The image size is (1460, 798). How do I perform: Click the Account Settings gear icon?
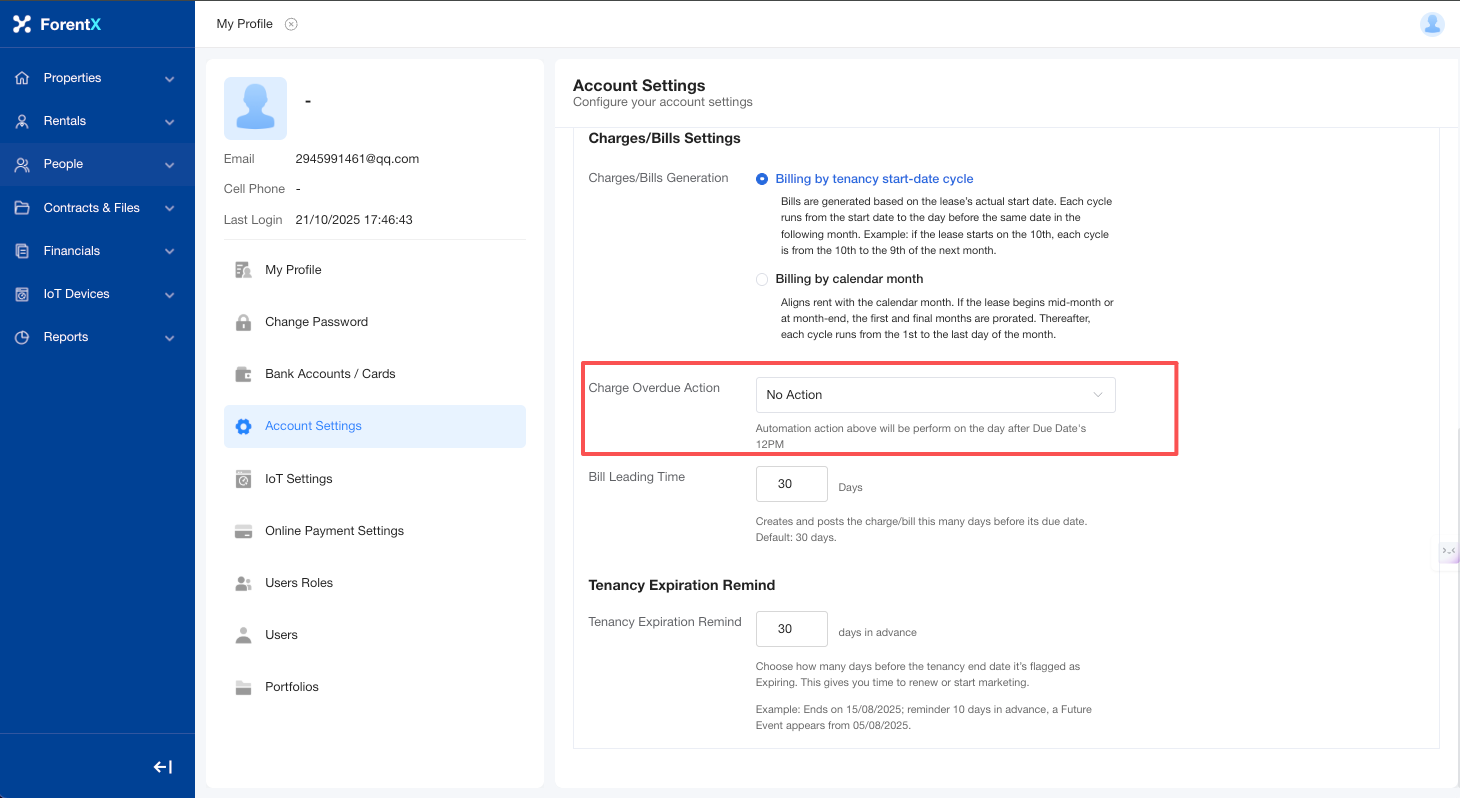pos(243,426)
